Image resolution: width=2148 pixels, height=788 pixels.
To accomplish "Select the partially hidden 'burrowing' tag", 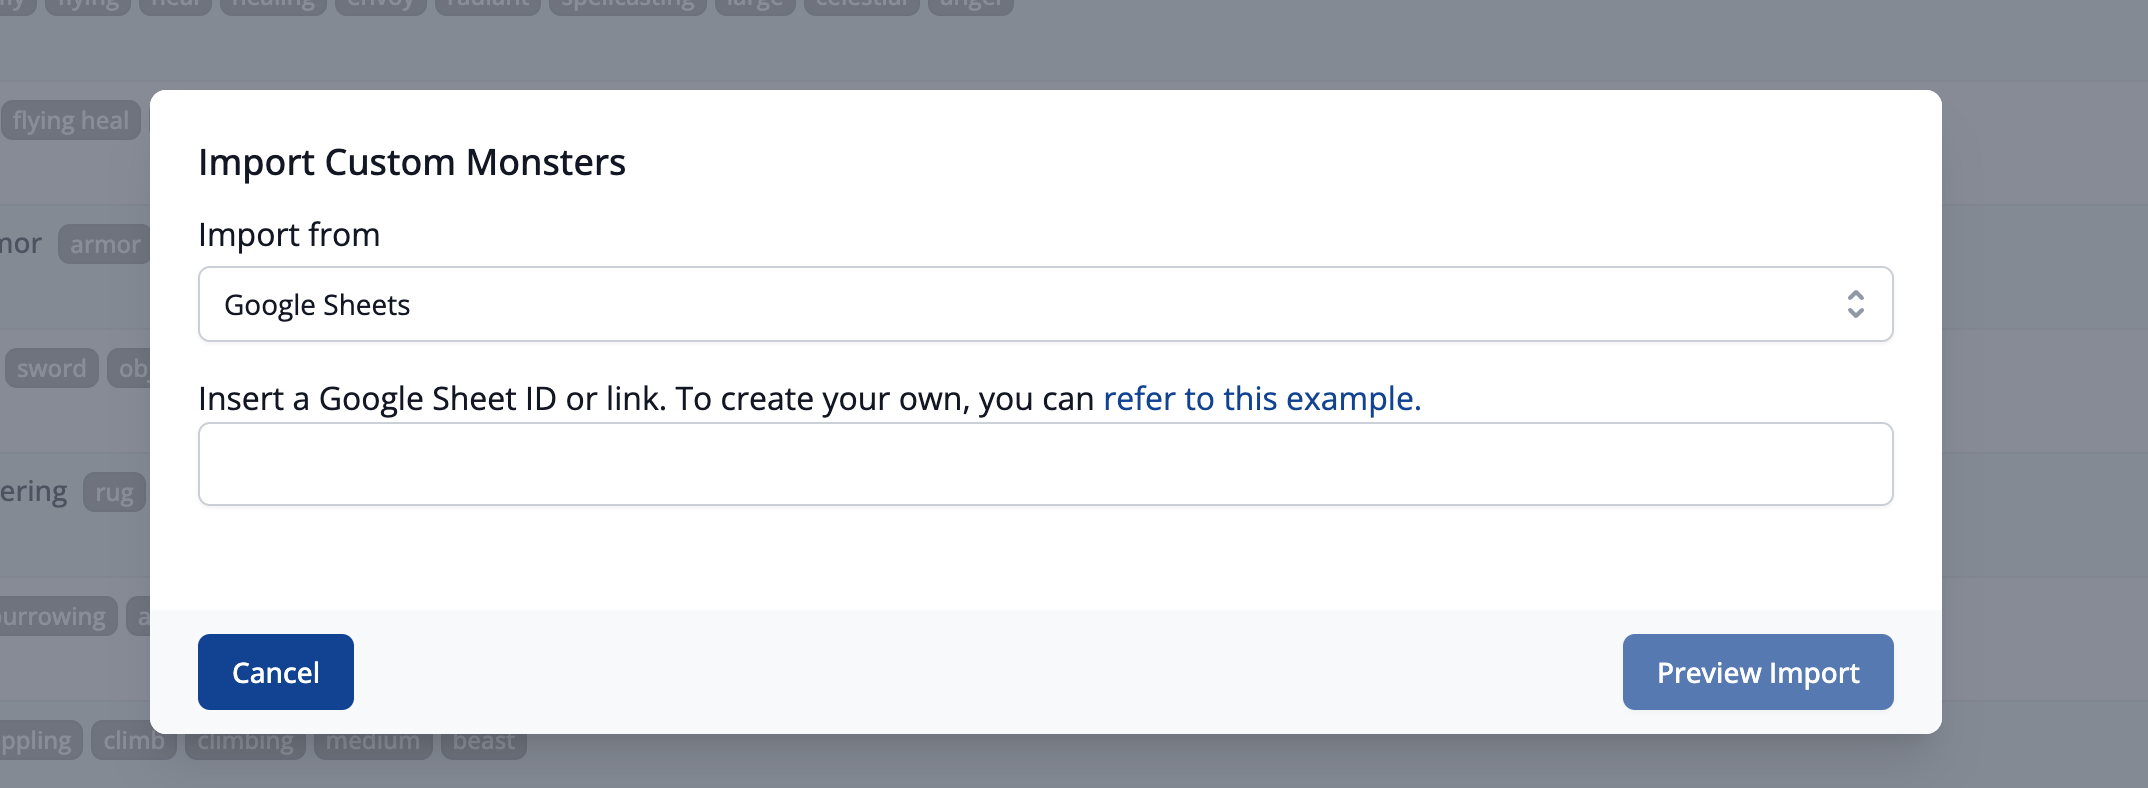I will click(58, 616).
